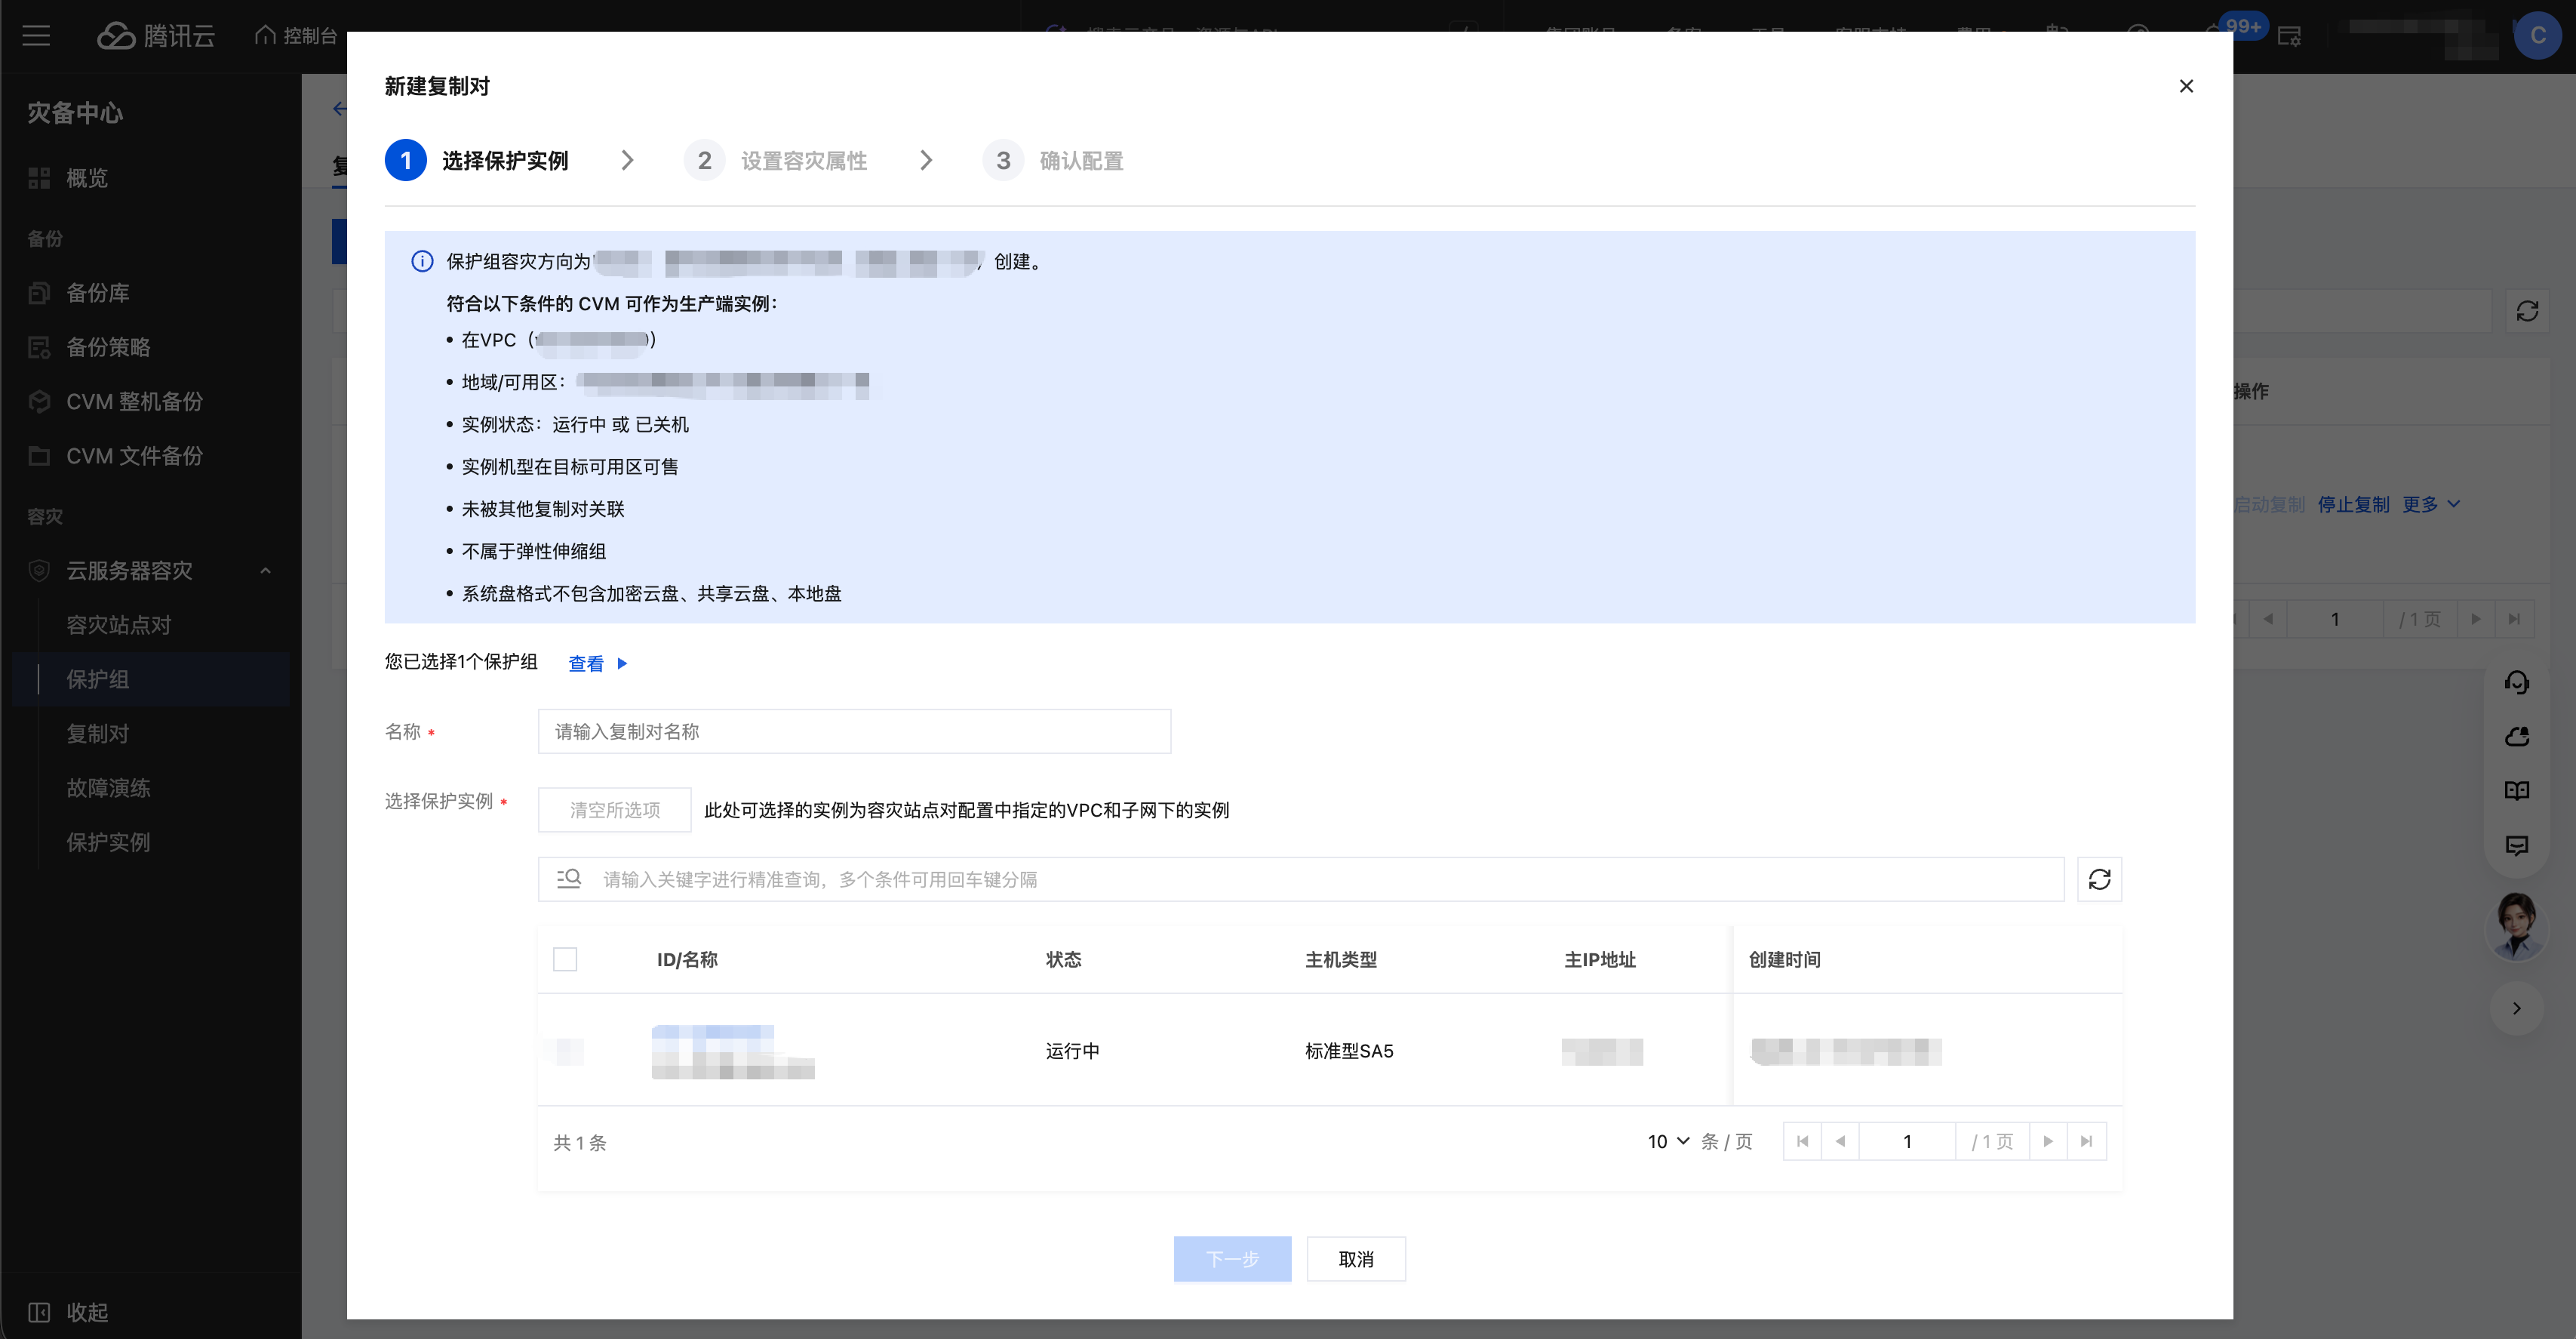
Task: Go to 控制台 home
Action: point(296,36)
